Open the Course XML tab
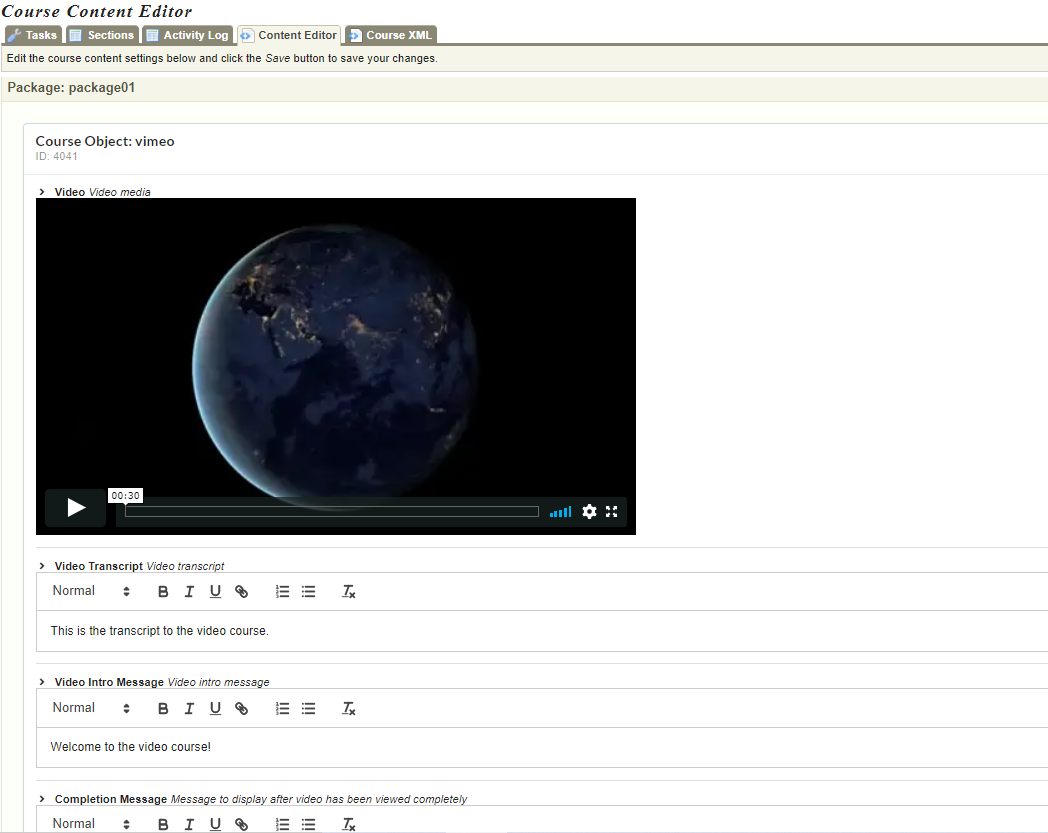 [391, 35]
